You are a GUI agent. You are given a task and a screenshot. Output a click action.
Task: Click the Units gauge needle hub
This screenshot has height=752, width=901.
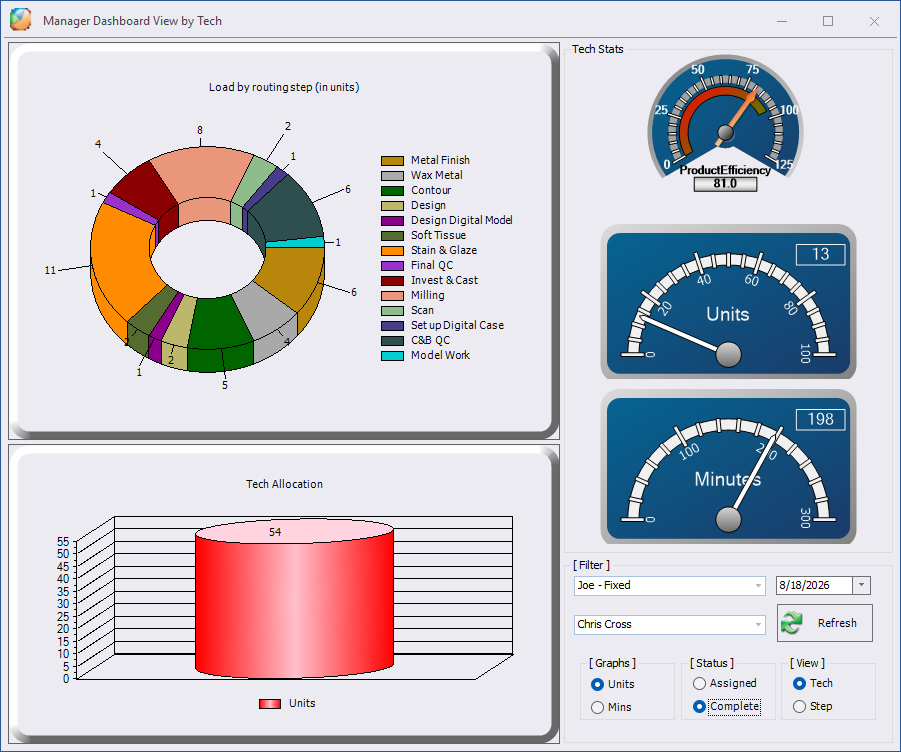tap(728, 354)
